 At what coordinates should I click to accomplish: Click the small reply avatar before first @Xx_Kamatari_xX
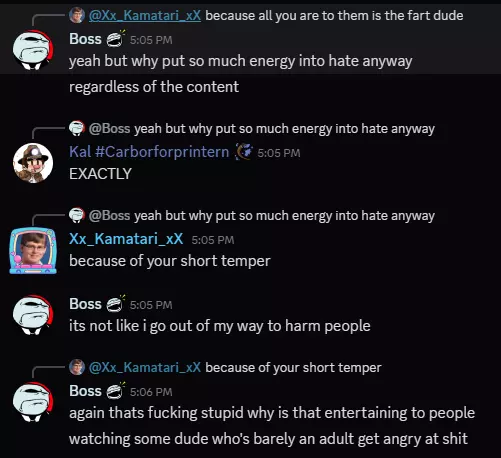[77, 15]
